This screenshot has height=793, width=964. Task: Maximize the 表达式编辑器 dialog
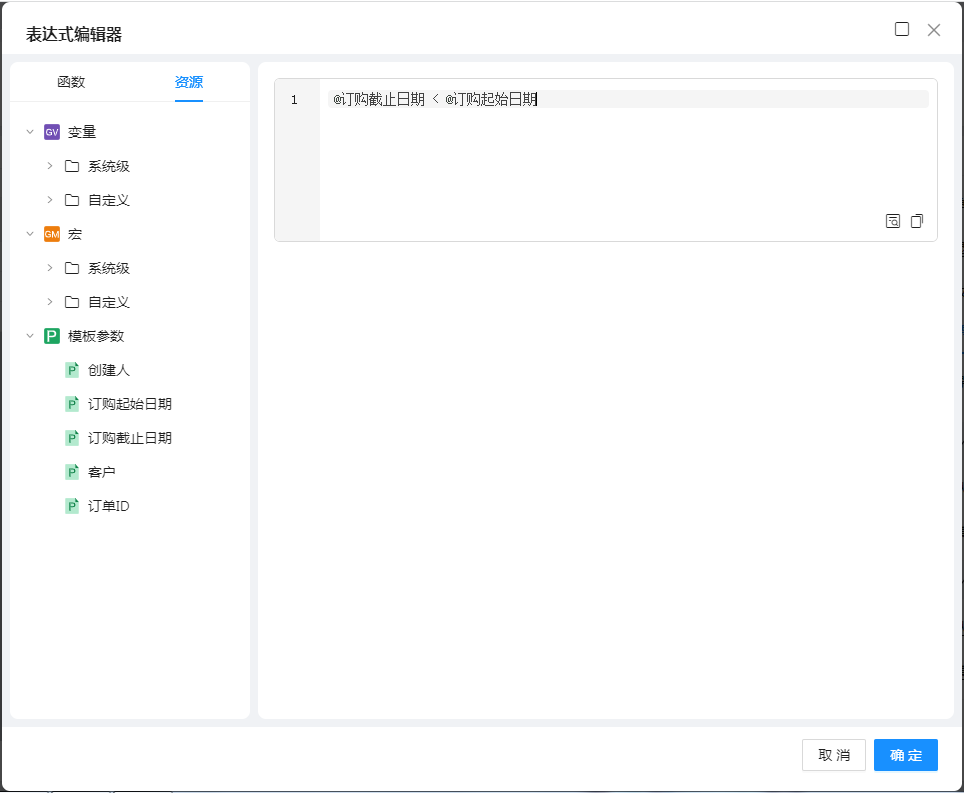click(x=902, y=29)
